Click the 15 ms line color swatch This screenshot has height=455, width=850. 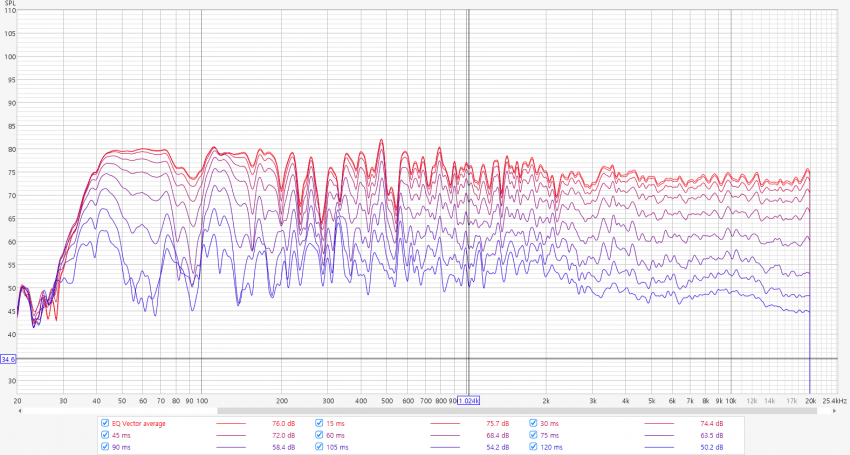445,423
